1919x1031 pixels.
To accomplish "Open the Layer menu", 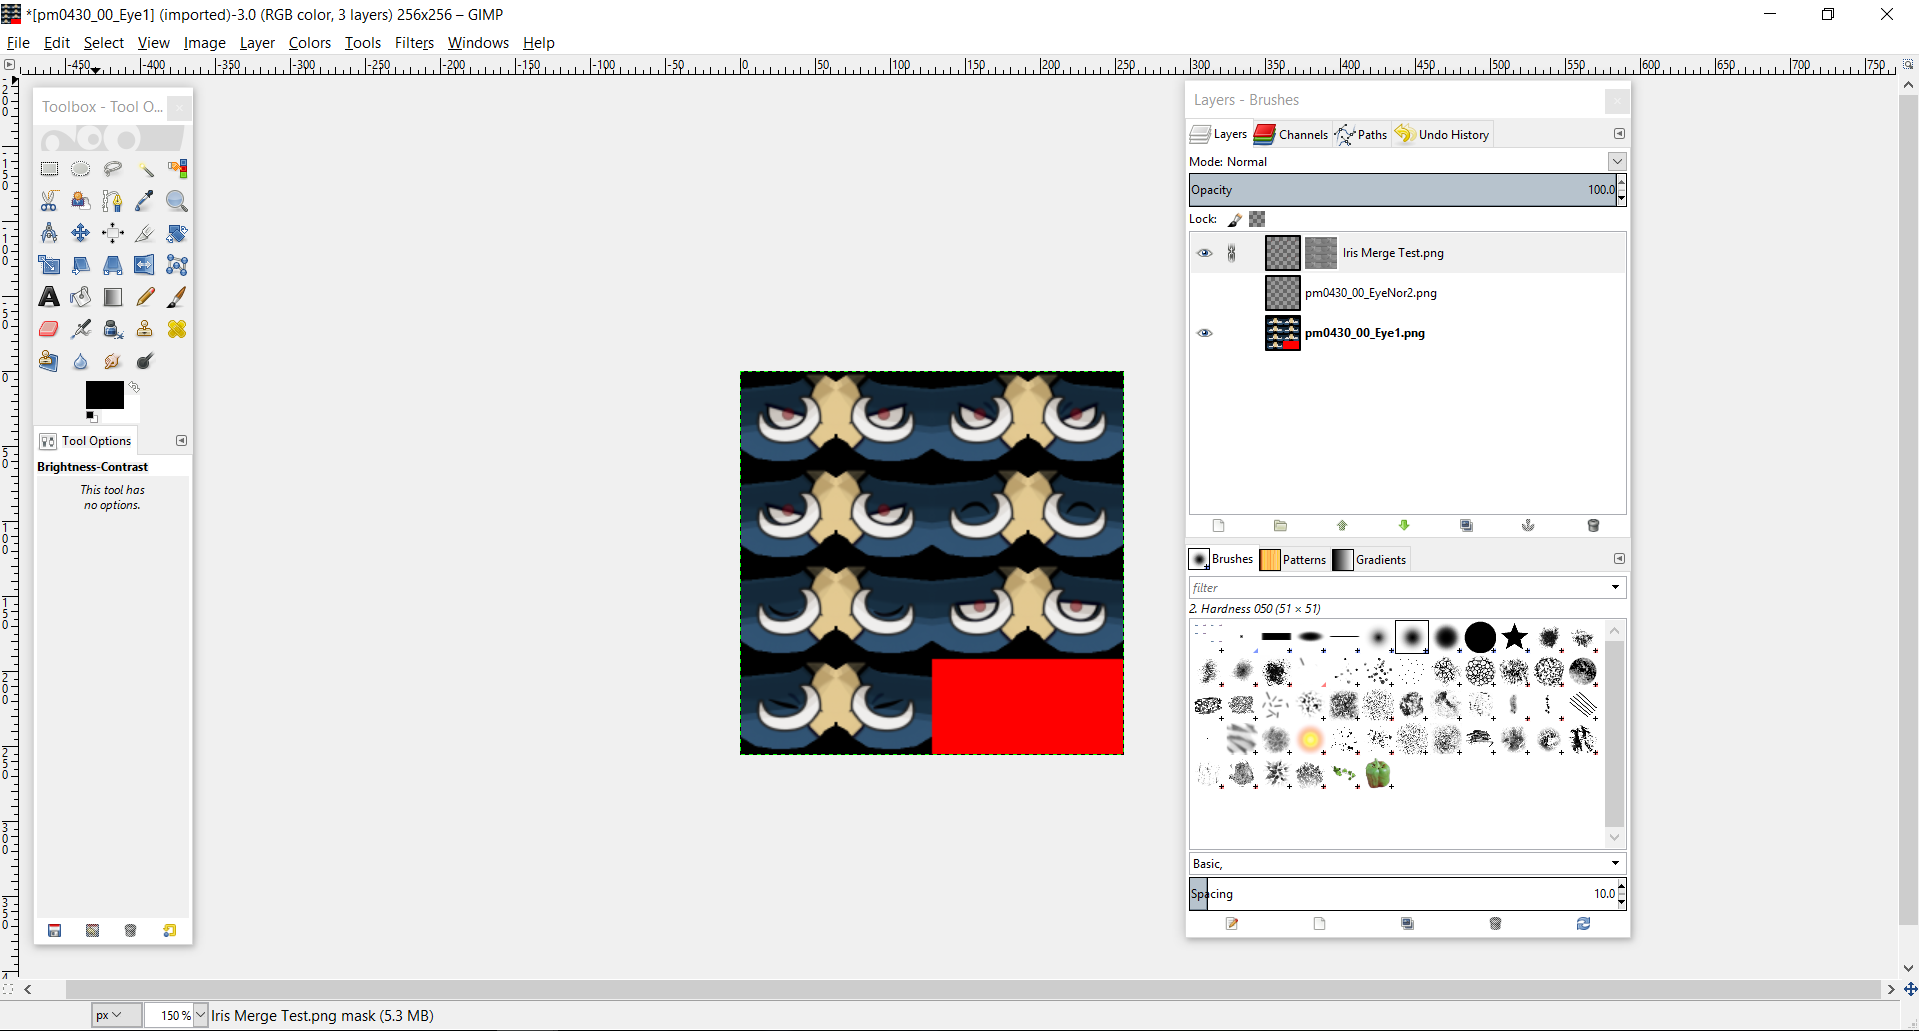I will pos(257,43).
